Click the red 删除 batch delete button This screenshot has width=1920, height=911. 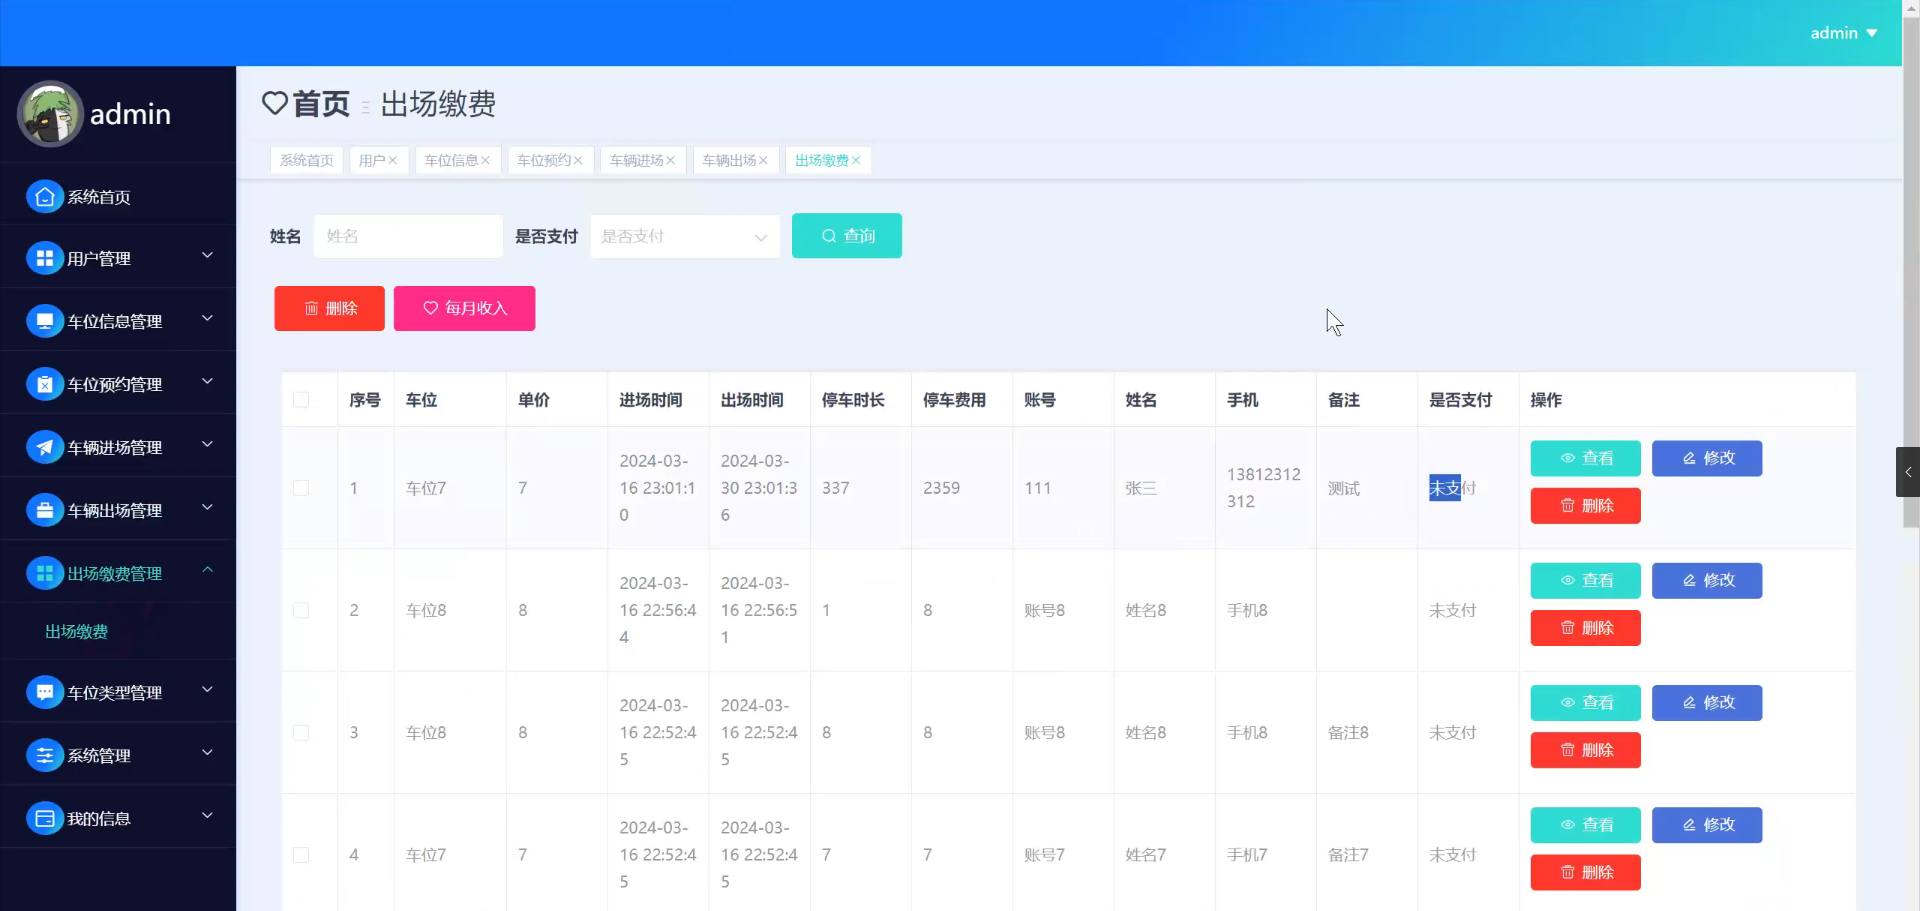coord(330,309)
